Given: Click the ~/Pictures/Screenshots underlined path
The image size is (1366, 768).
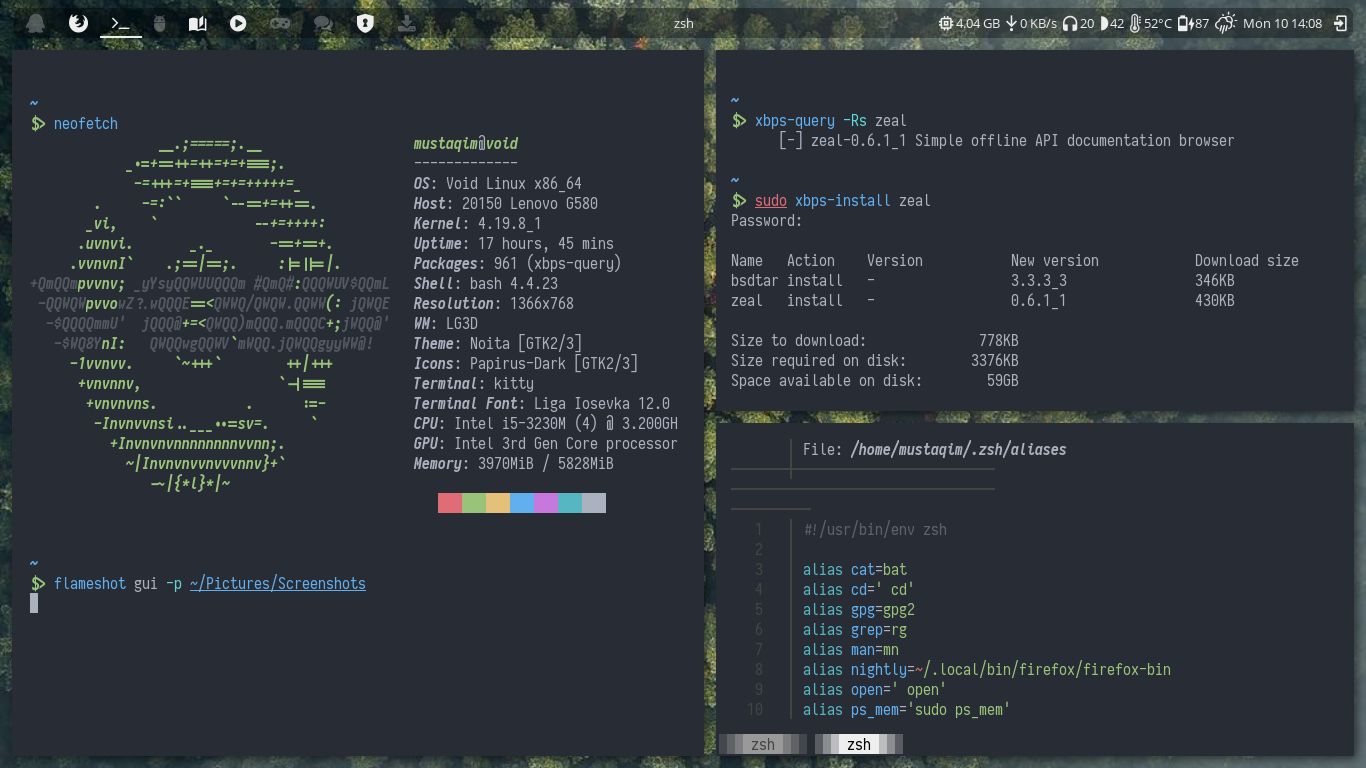Looking at the screenshot, I should (278, 583).
